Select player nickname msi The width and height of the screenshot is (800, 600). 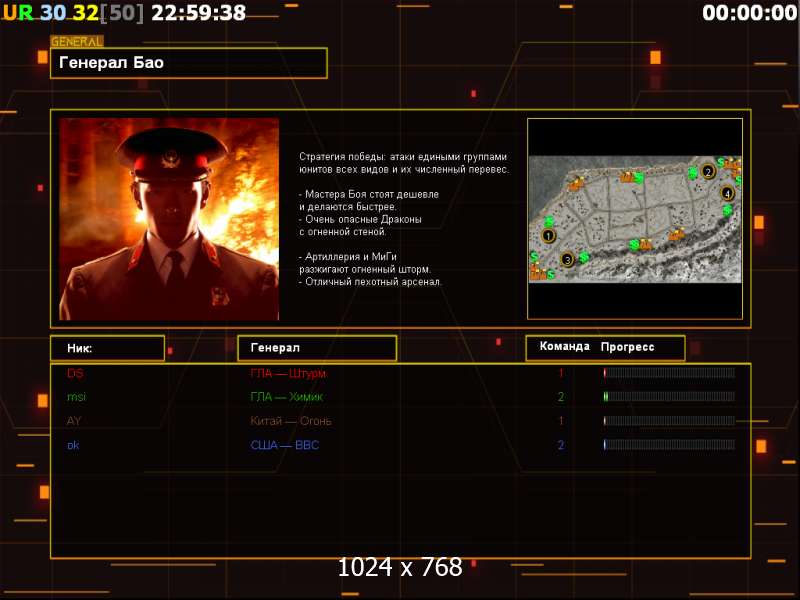(77, 396)
